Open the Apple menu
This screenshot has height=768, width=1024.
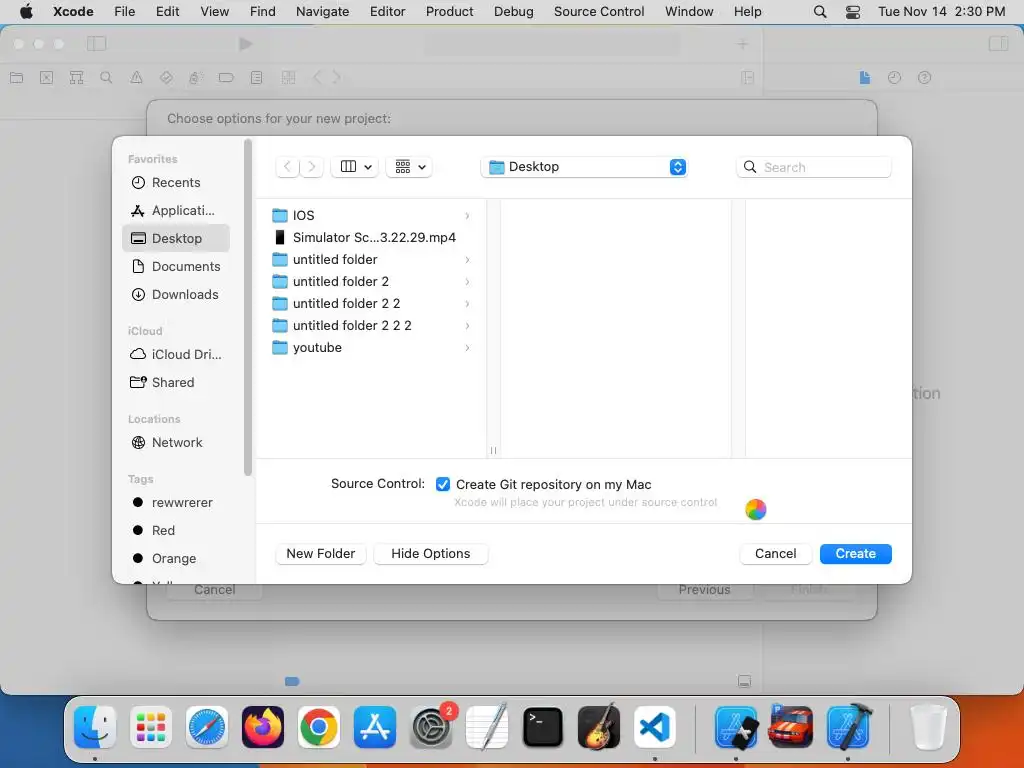tap(26, 11)
